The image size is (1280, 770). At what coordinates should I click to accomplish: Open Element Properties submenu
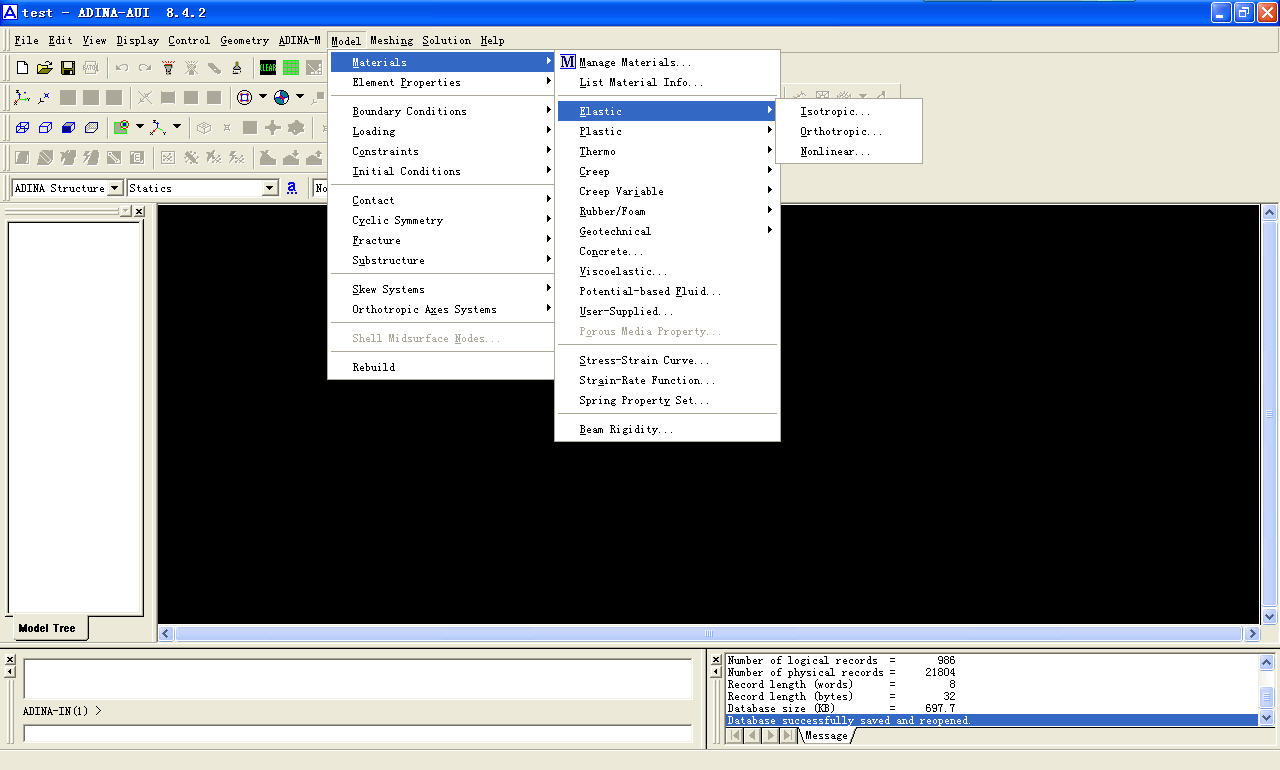(x=442, y=82)
